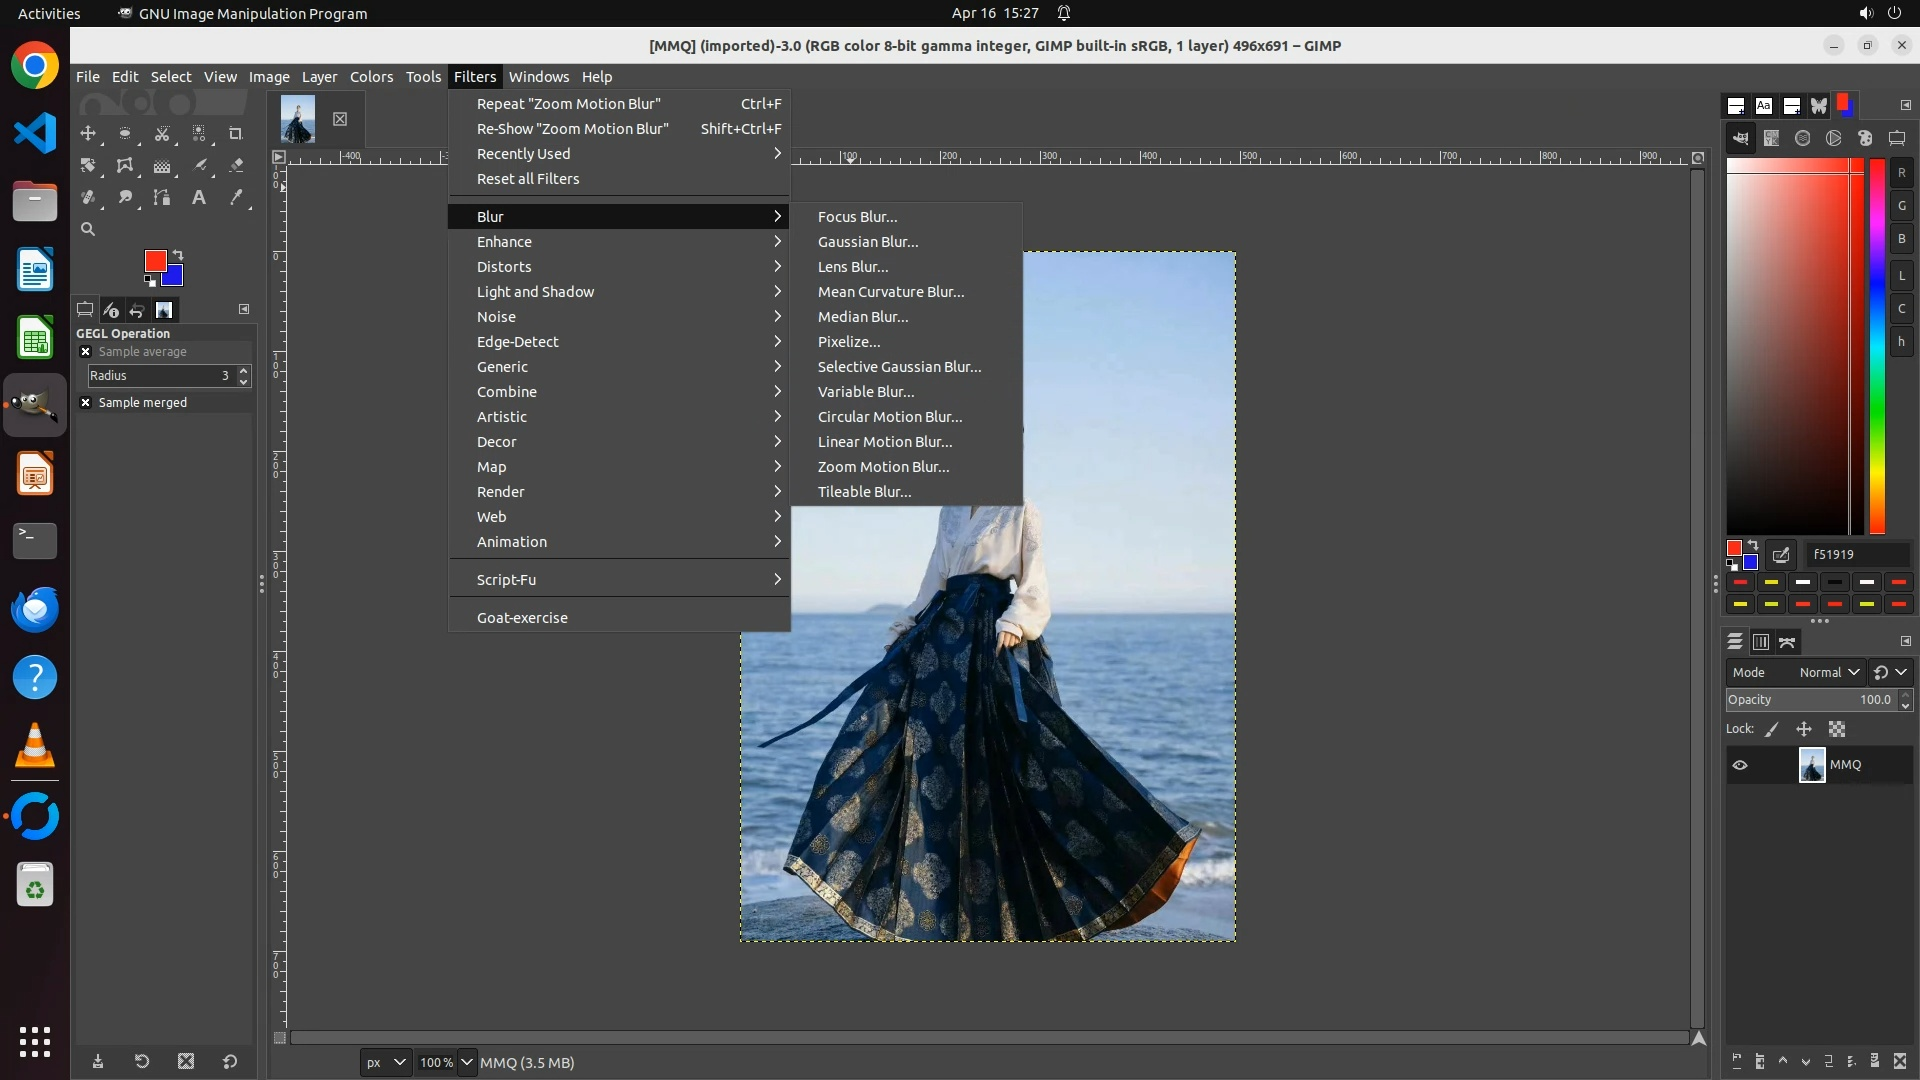The height and width of the screenshot is (1080, 1920).
Task: Open the Colors menu
Action: pyautogui.click(x=371, y=77)
